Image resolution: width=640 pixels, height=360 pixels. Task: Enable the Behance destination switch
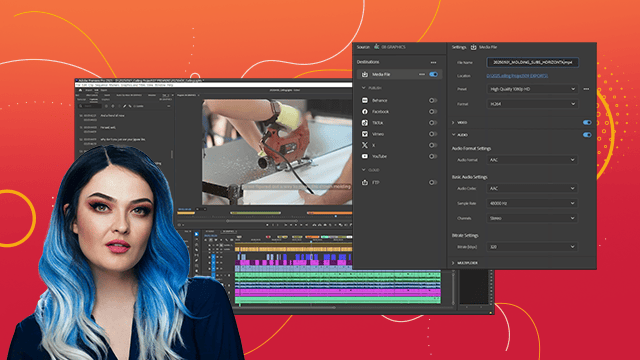coord(433,100)
